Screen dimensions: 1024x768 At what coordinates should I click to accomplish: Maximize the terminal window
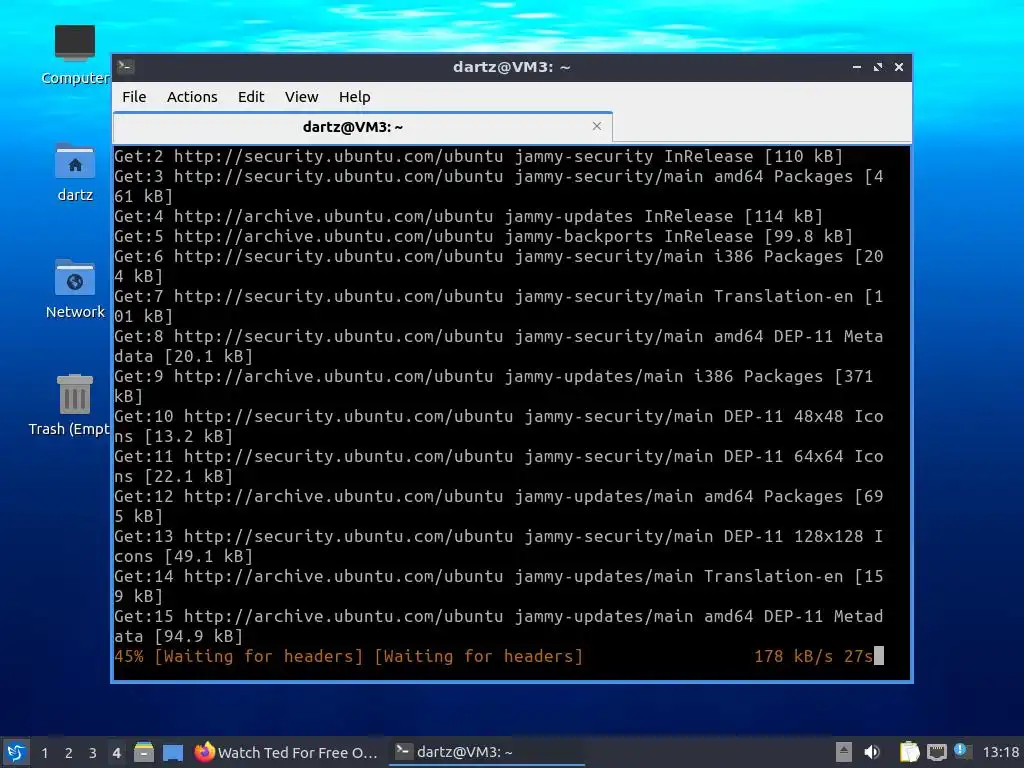point(878,67)
